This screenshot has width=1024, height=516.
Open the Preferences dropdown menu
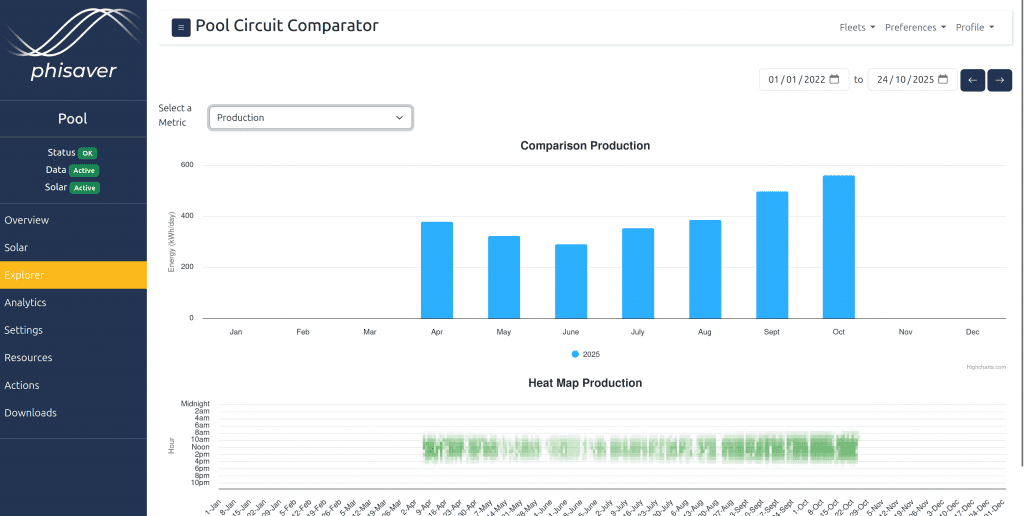[915, 27]
